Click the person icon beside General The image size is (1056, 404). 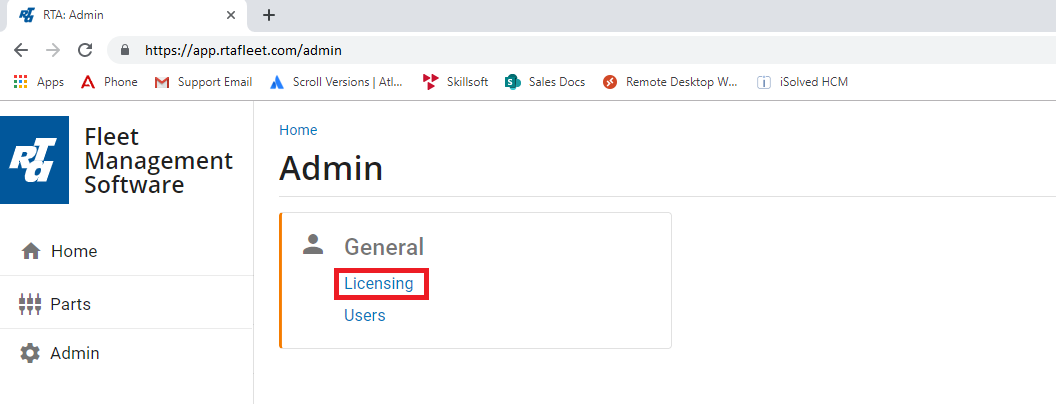click(x=314, y=244)
